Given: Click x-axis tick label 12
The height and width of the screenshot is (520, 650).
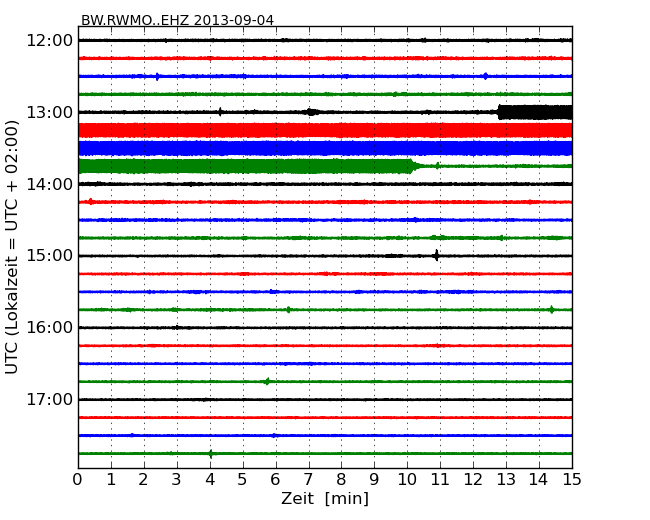Looking at the screenshot, I should pos(473,480).
